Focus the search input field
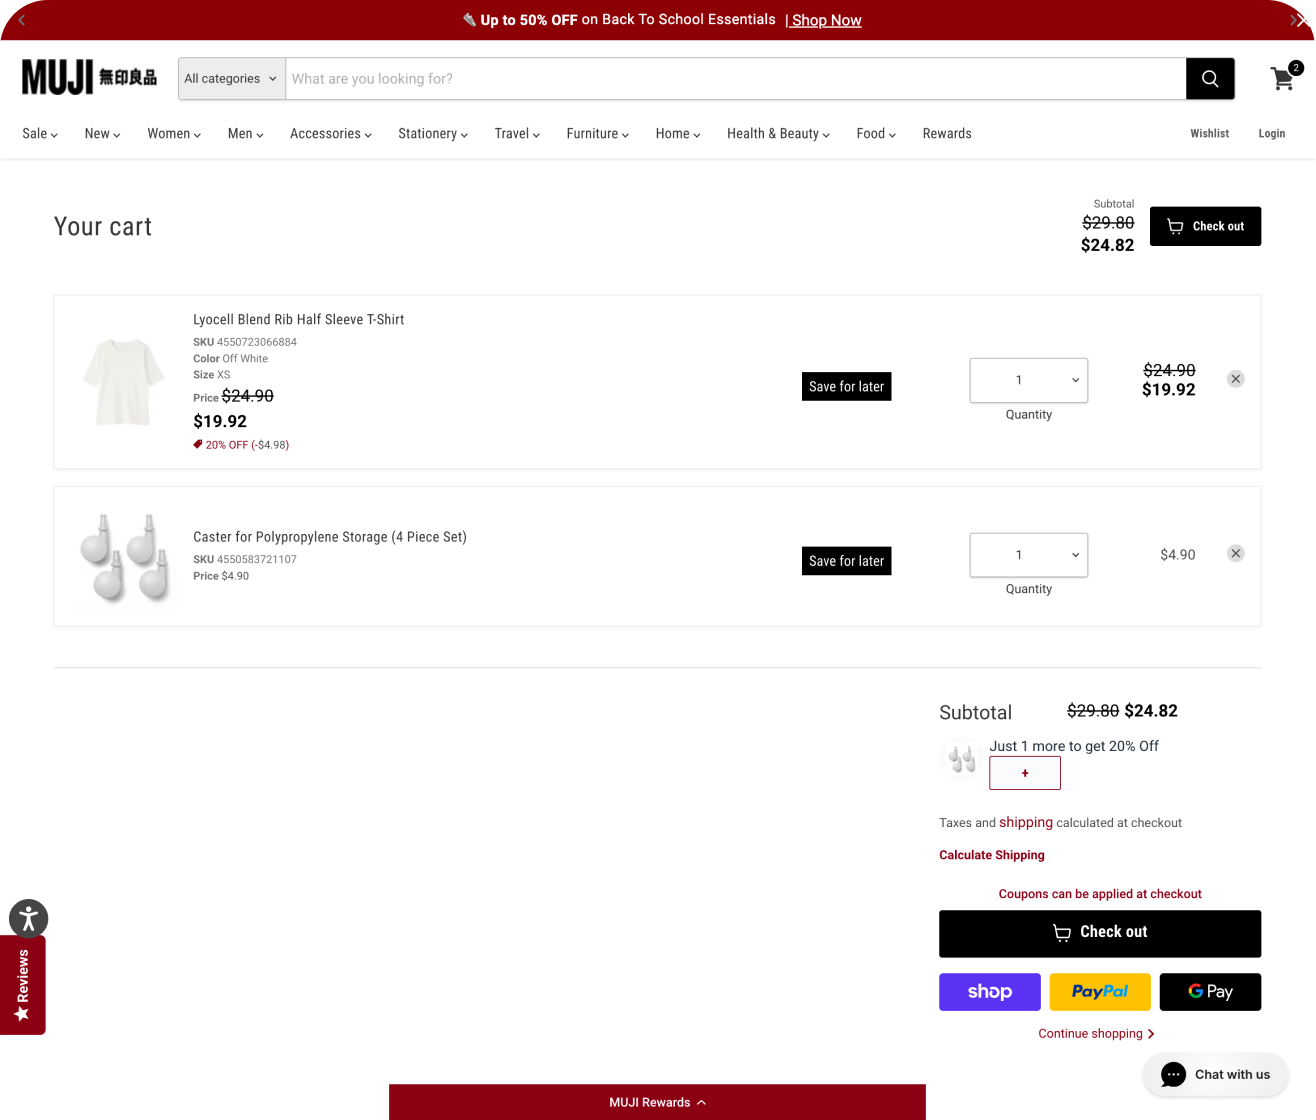1316x1120 pixels. coord(736,79)
